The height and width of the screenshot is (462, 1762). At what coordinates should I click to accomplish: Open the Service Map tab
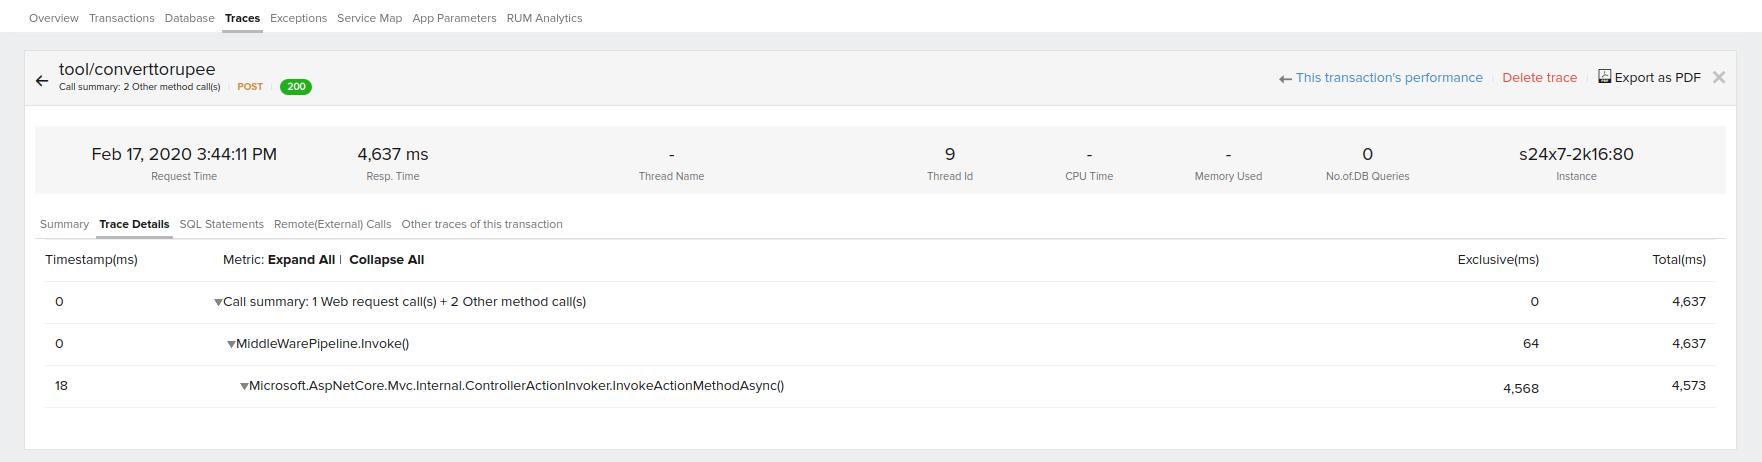[369, 18]
